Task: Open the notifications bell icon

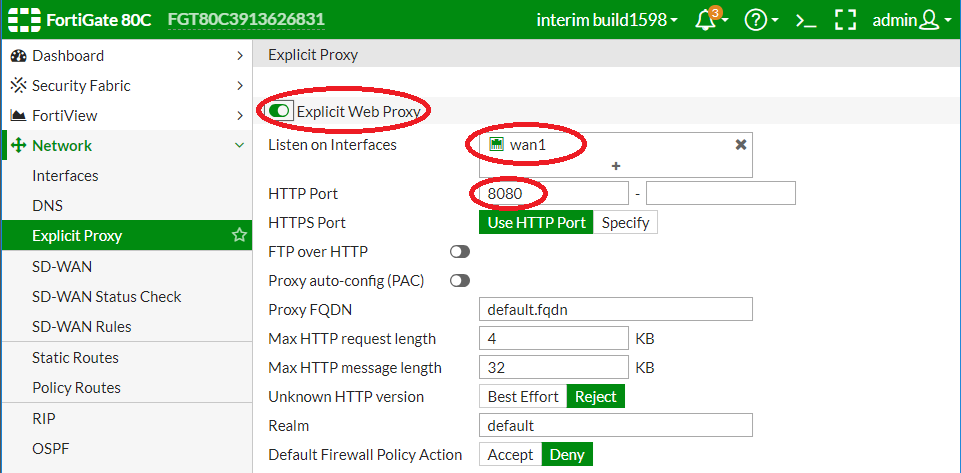Action: point(705,21)
